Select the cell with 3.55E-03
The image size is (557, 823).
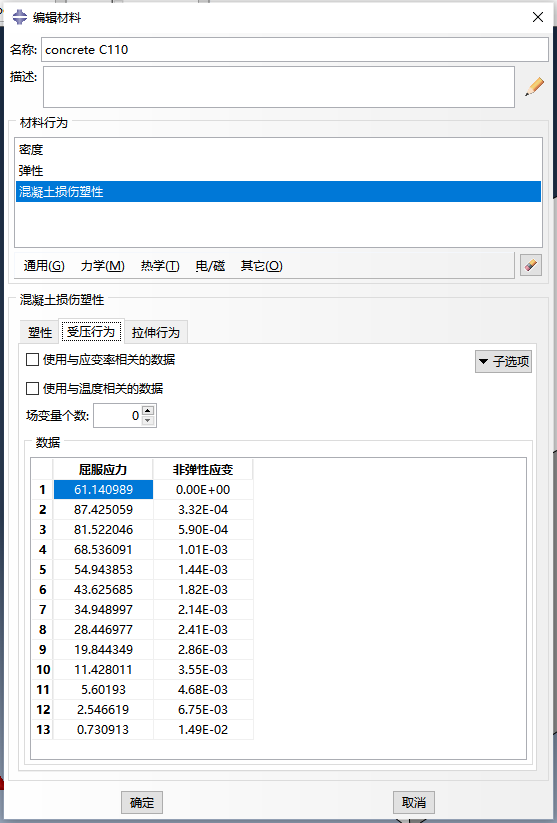[x=203, y=669]
